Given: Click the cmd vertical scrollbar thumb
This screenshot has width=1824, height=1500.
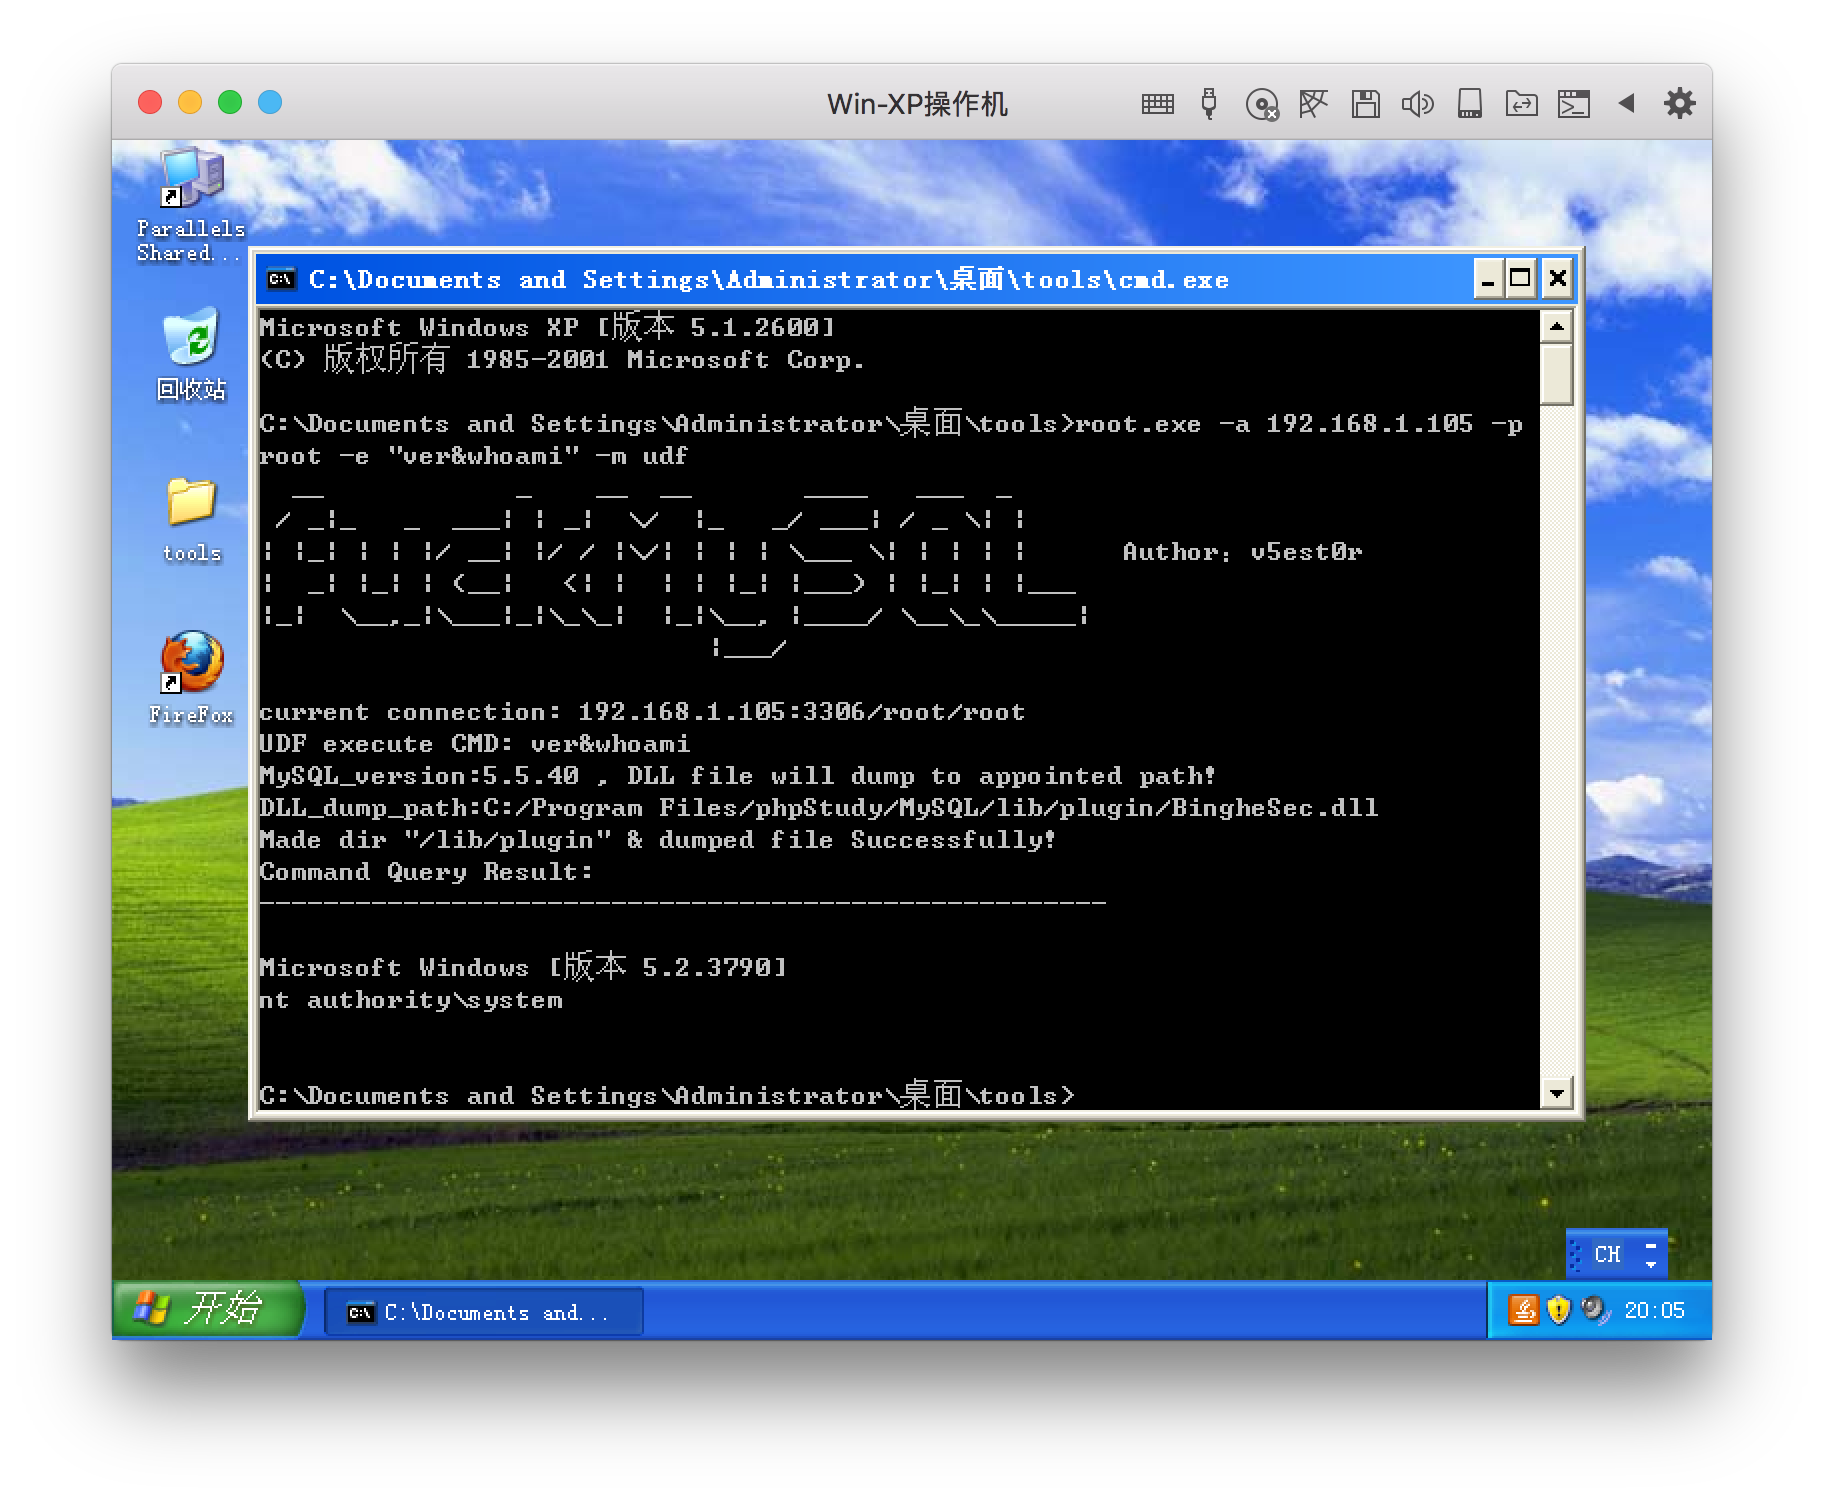Looking at the screenshot, I should click(x=1557, y=374).
